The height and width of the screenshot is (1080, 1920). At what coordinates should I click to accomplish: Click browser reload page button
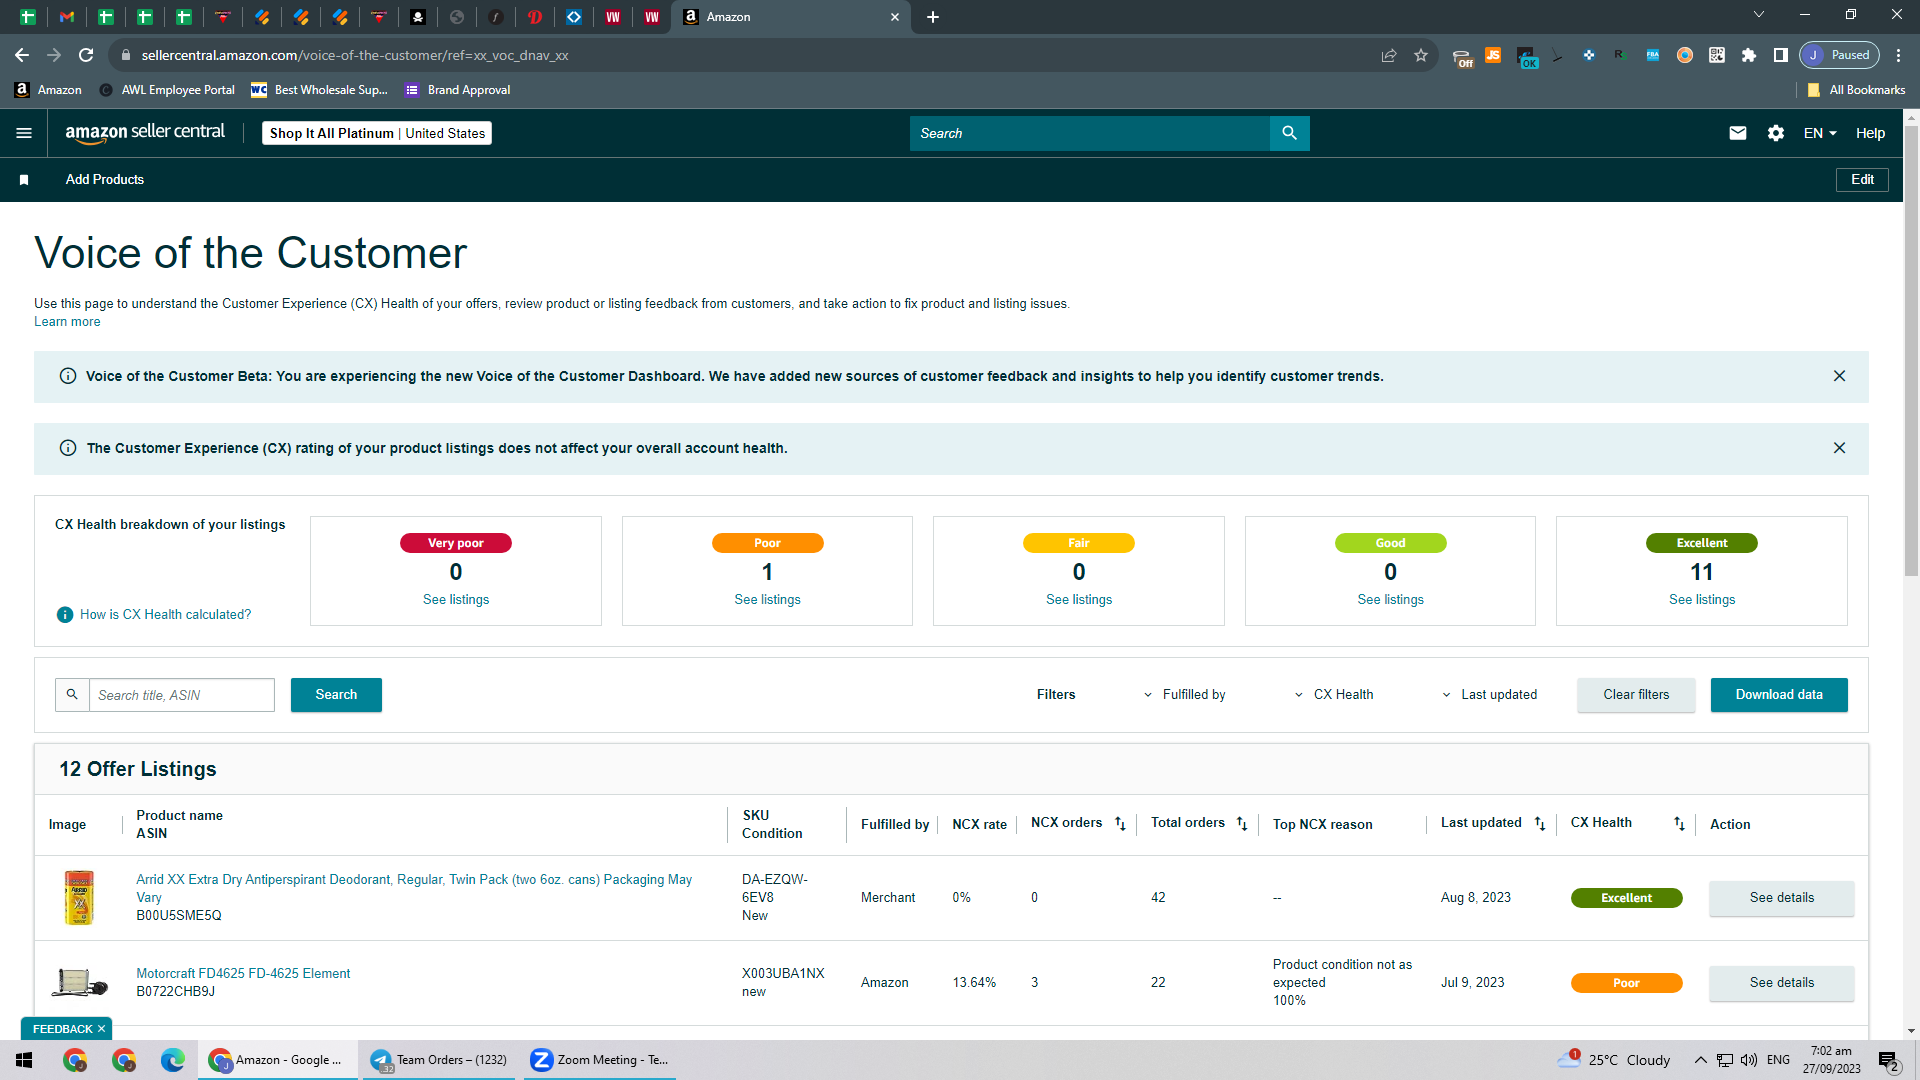86,55
